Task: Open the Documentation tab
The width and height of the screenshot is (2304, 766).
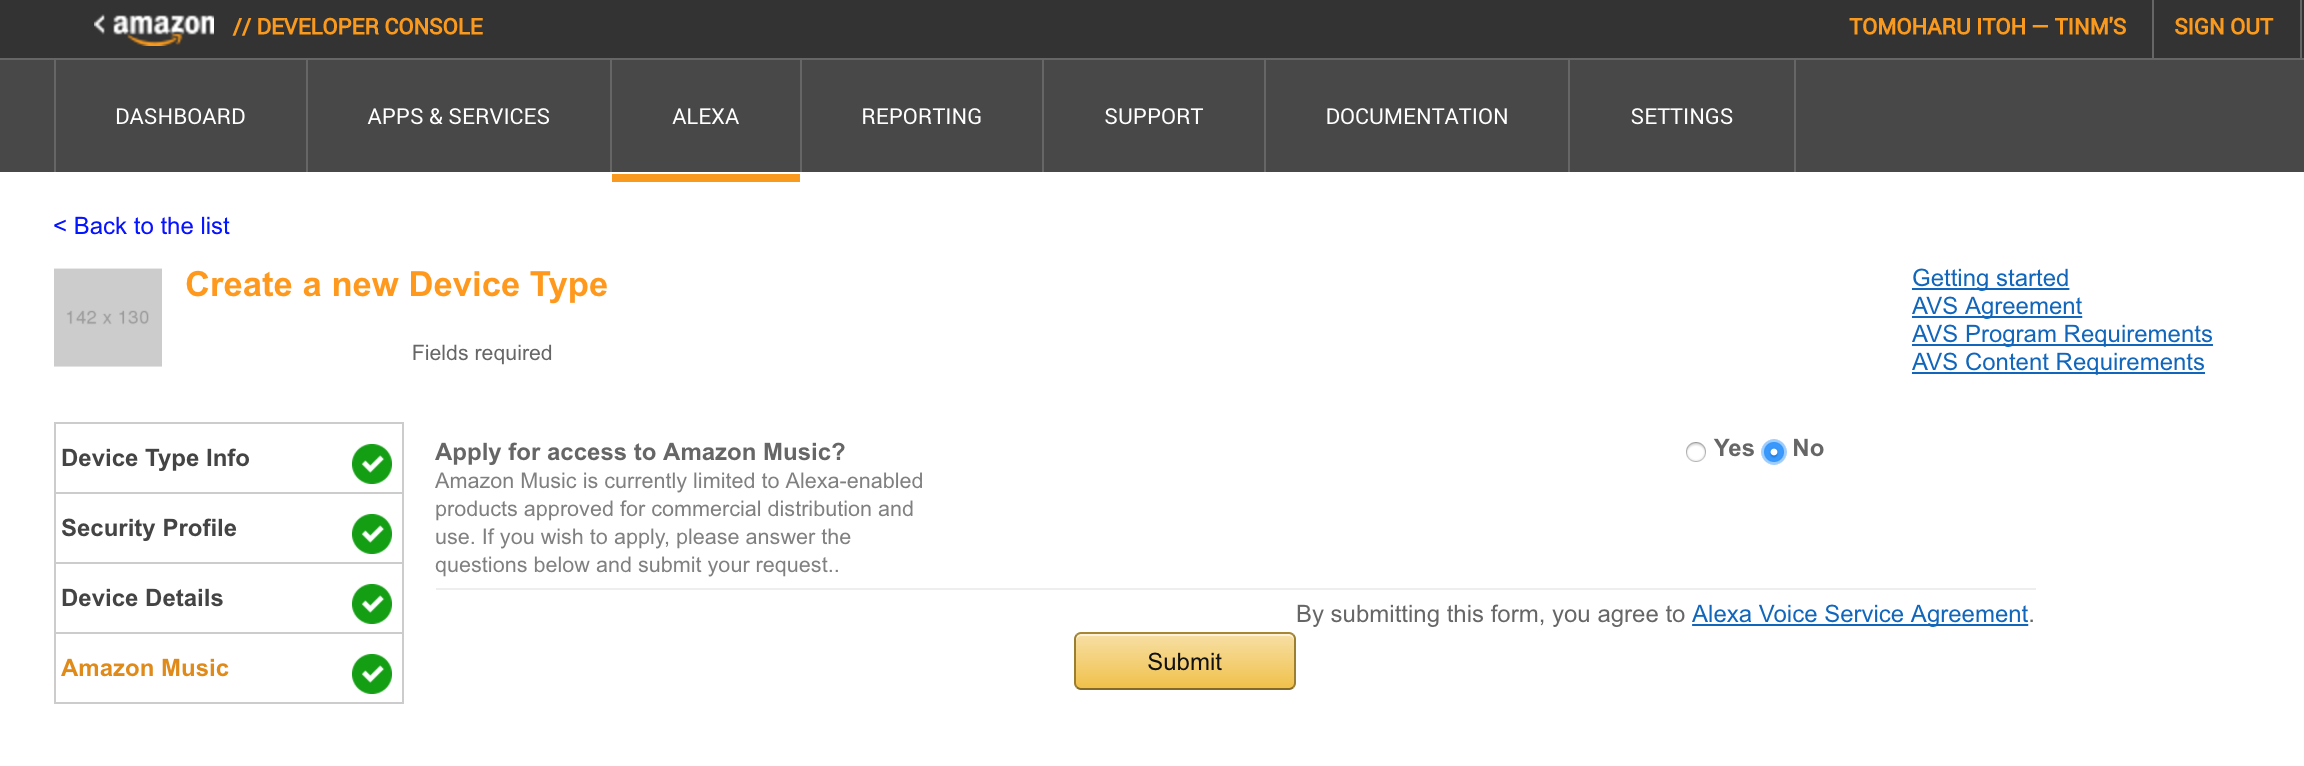Action: point(1416,116)
